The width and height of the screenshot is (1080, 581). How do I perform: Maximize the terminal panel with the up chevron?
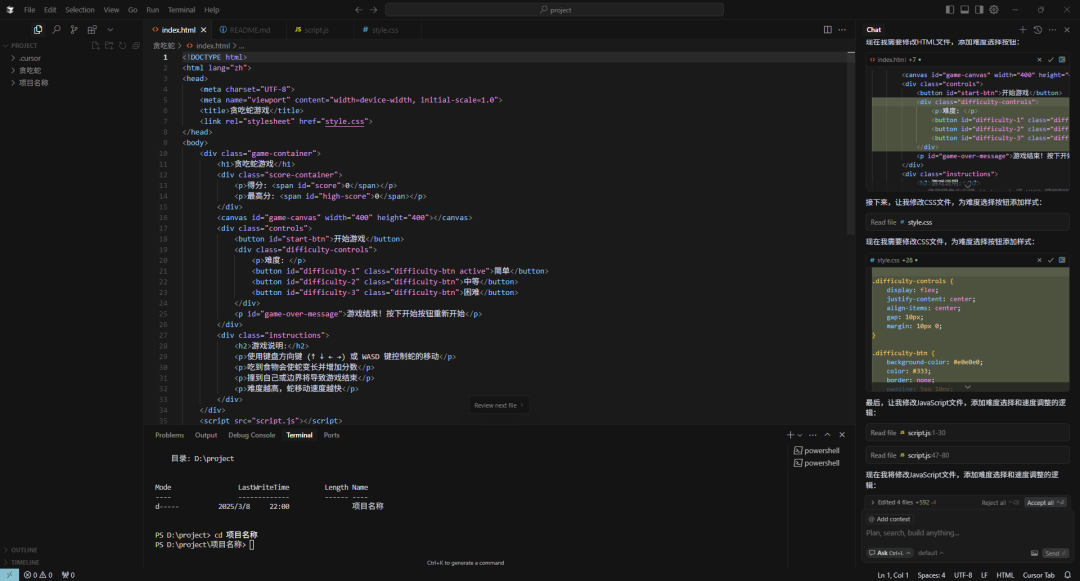827,435
